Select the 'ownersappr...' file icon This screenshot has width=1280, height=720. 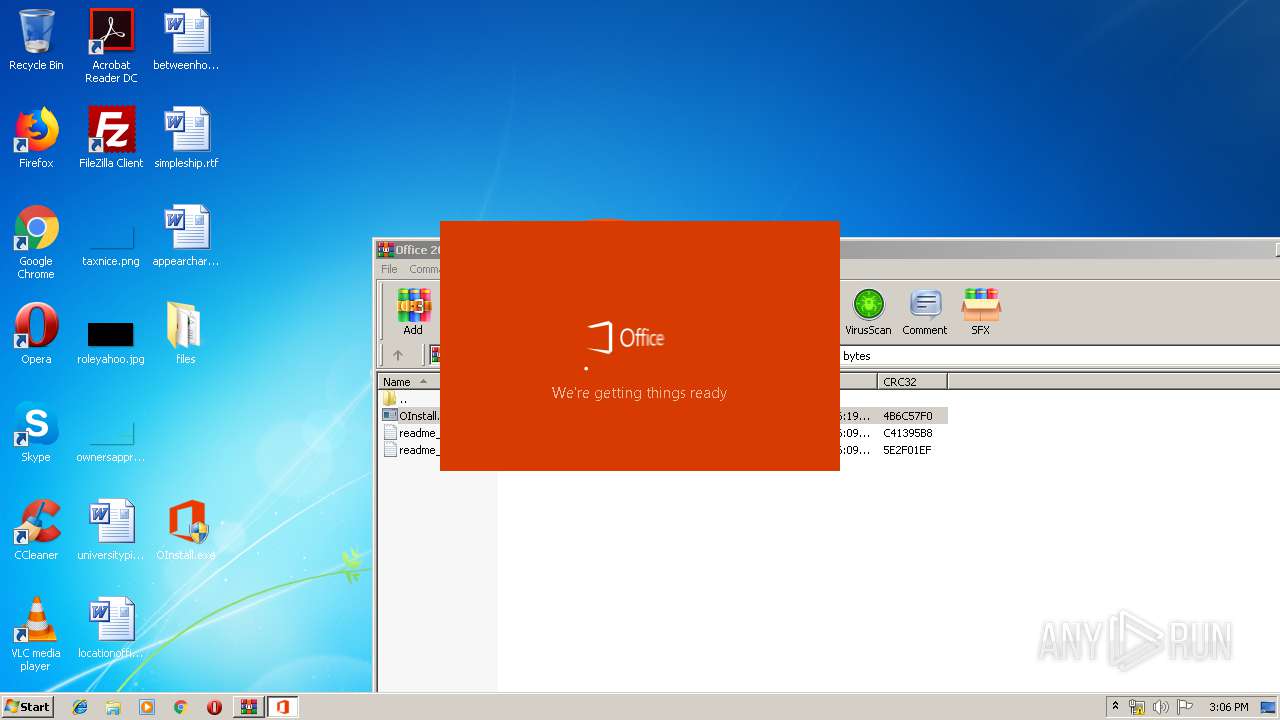111,441
